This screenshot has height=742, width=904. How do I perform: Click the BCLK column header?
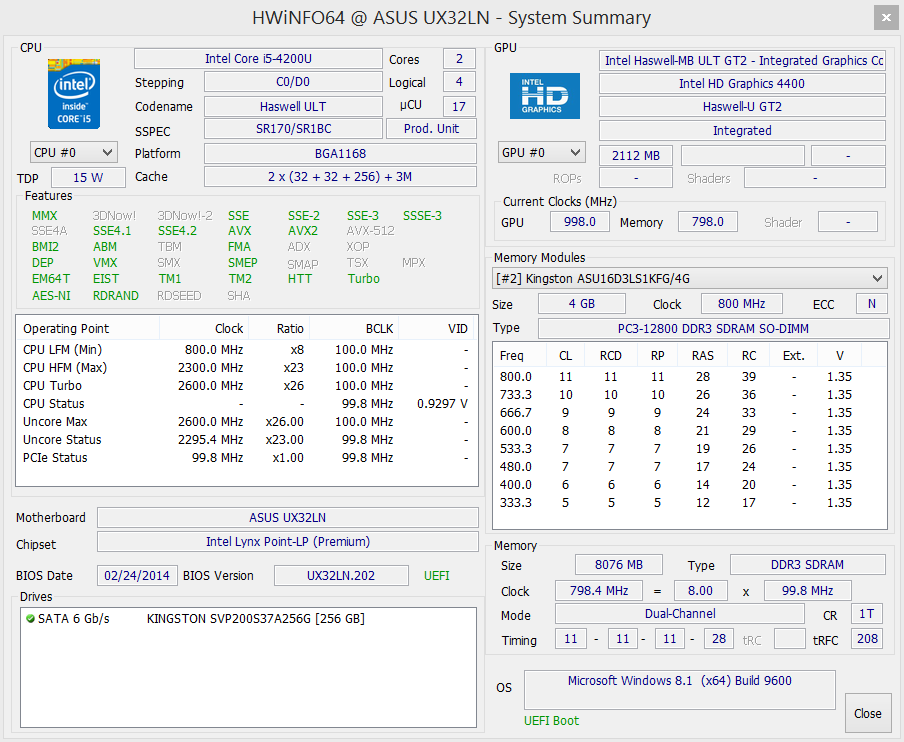coord(354,329)
